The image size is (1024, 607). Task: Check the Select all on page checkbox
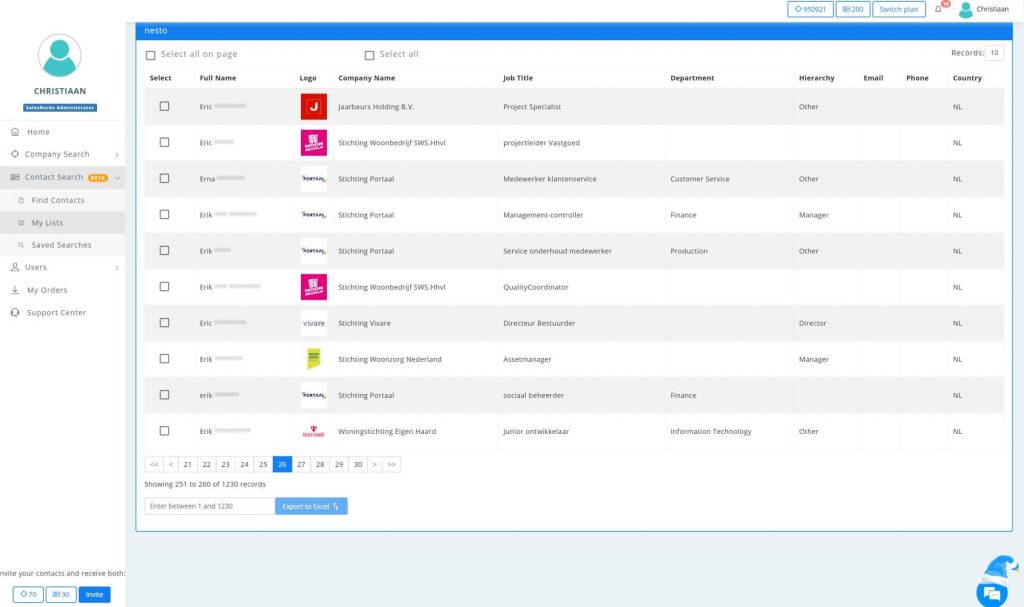tap(151, 55)
